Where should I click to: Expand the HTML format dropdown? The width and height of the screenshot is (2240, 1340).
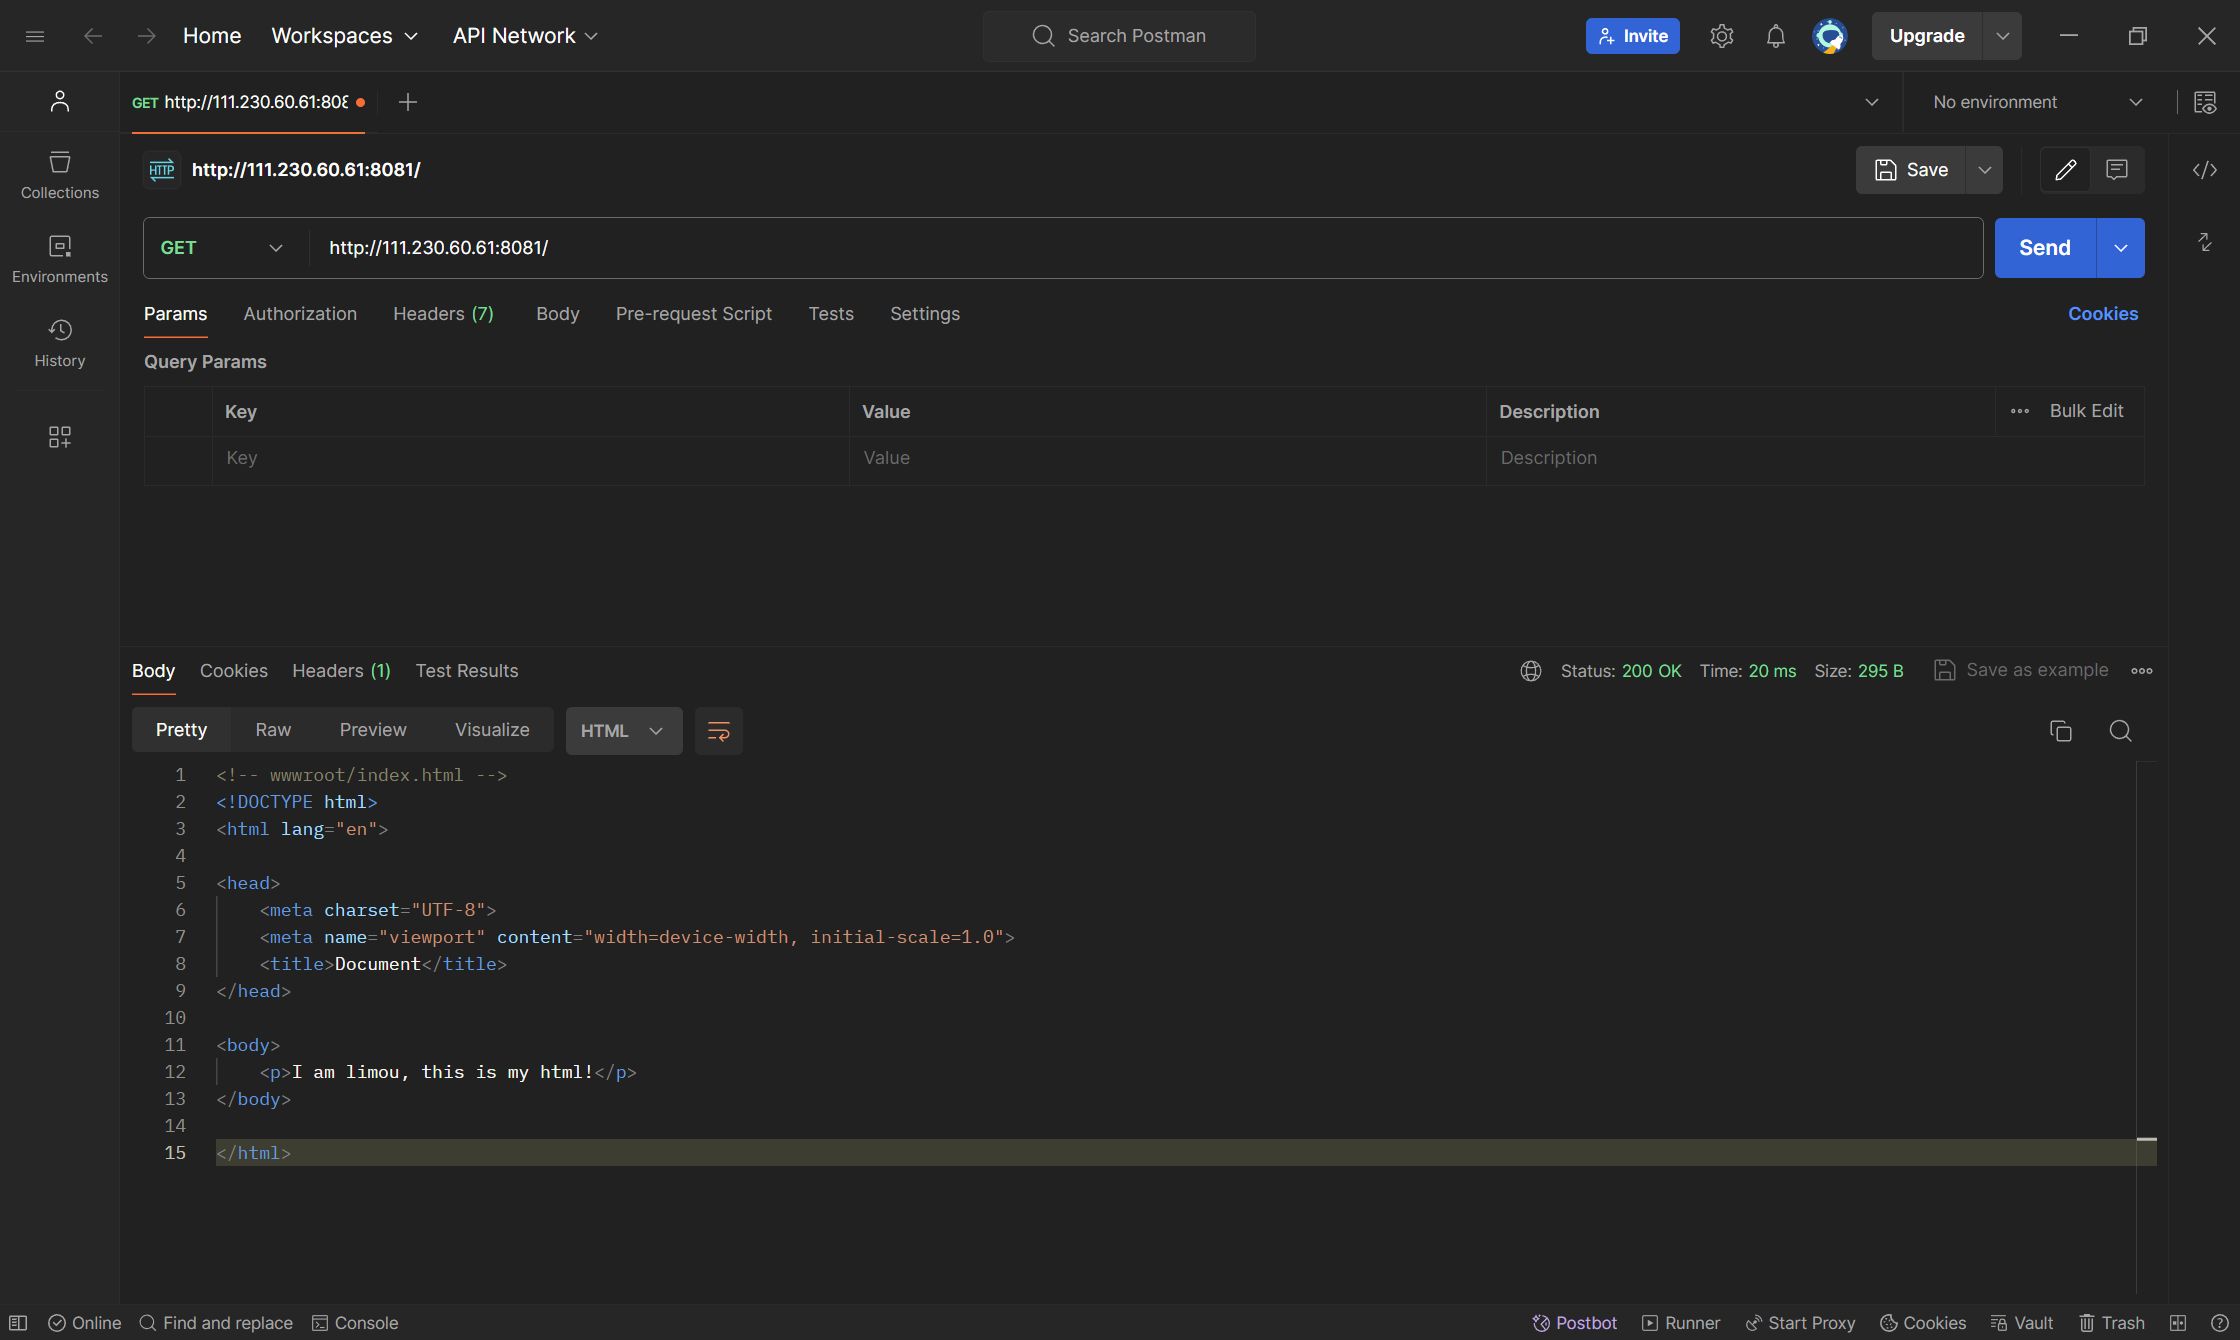[623, 731]
